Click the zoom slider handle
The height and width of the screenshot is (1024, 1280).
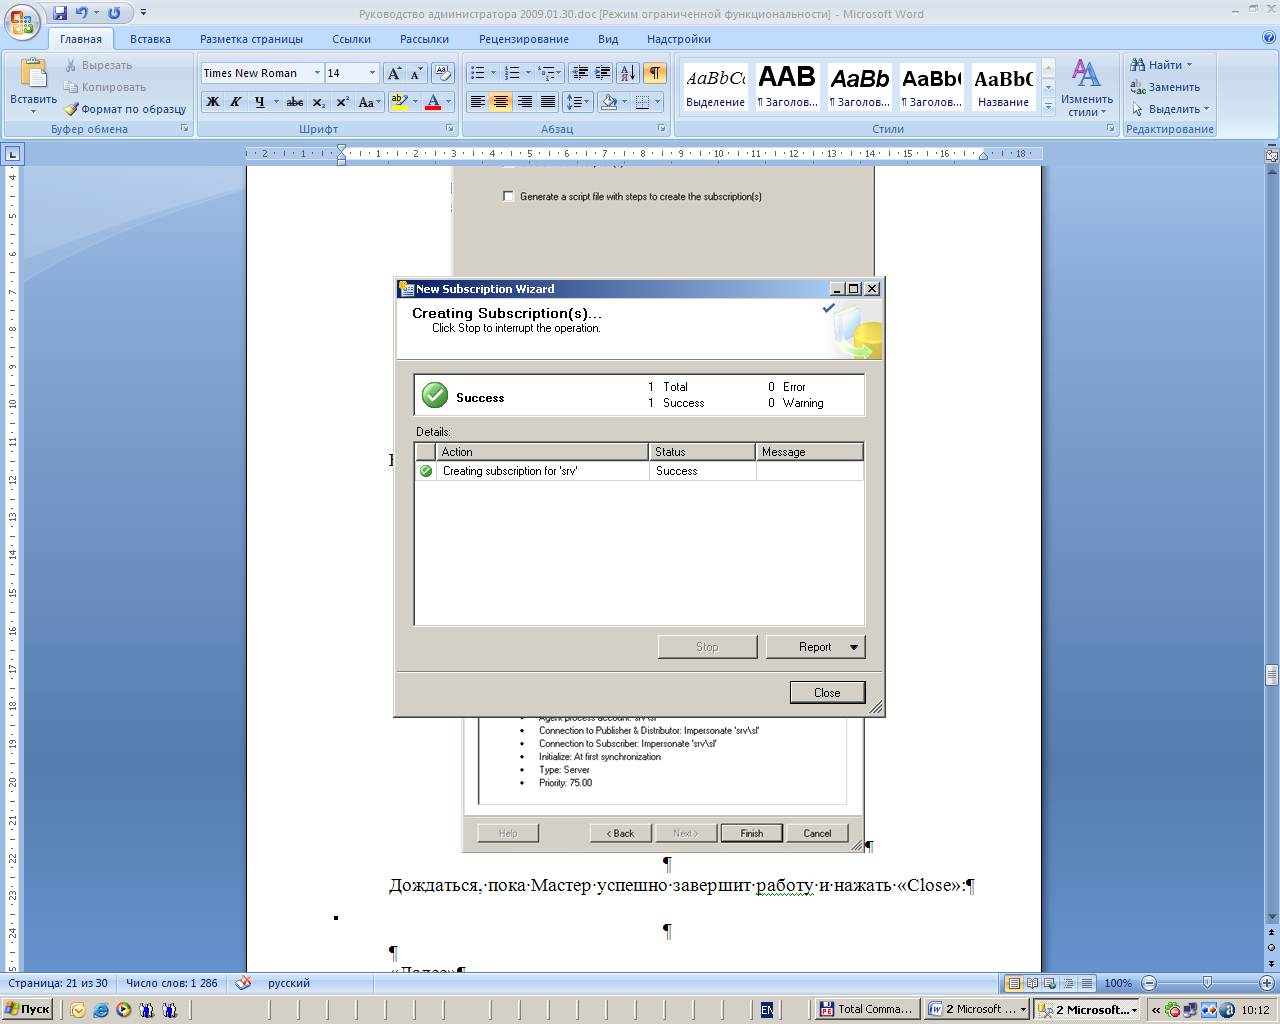point(1207,983)
